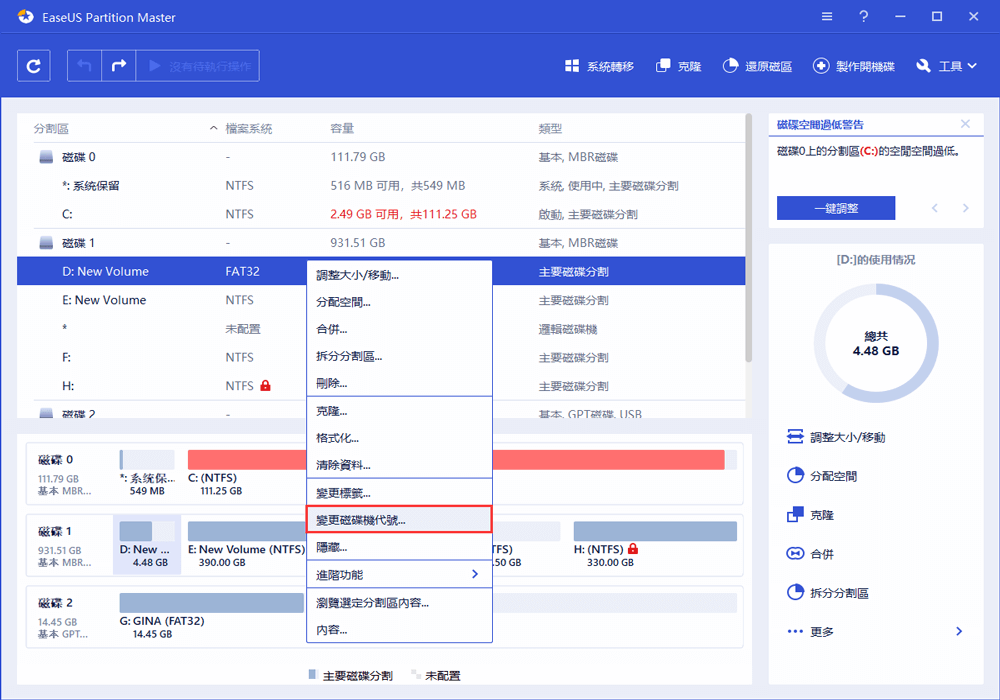Viewport: 1000px width, 700px height.
Task: Choose 內容 from the context menu
Action: (x=399, y=630)
